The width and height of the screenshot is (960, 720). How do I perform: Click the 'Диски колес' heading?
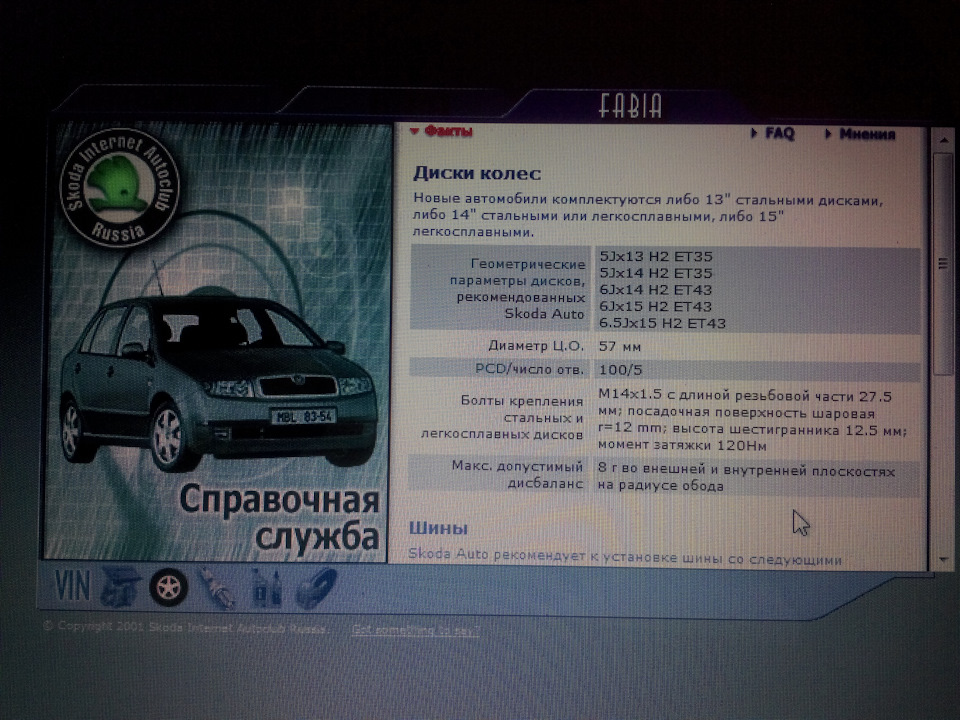coord(477,173)
